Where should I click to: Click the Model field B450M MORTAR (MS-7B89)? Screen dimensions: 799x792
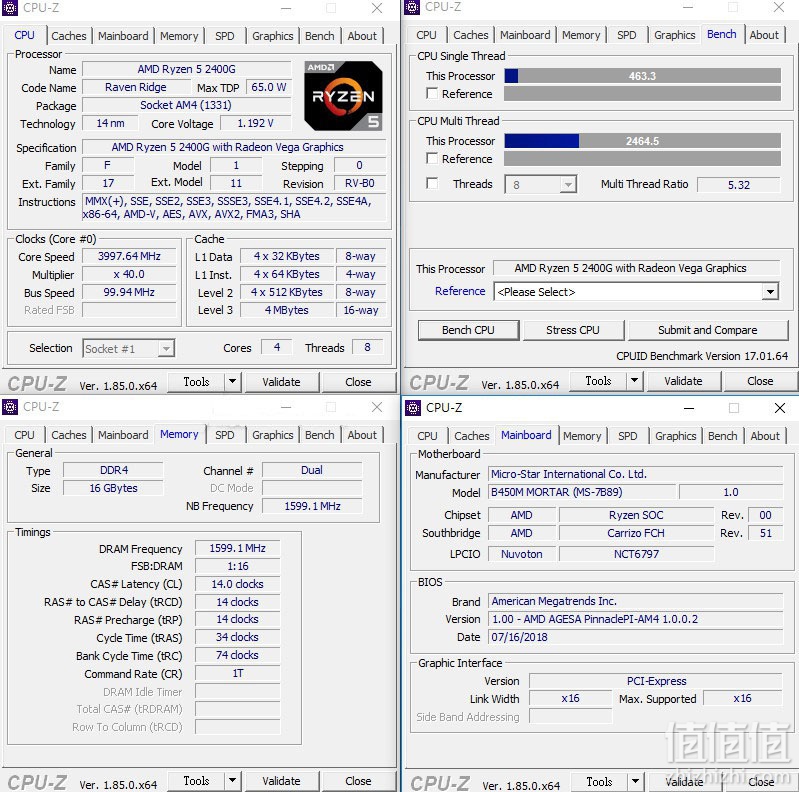pos(582,492)
